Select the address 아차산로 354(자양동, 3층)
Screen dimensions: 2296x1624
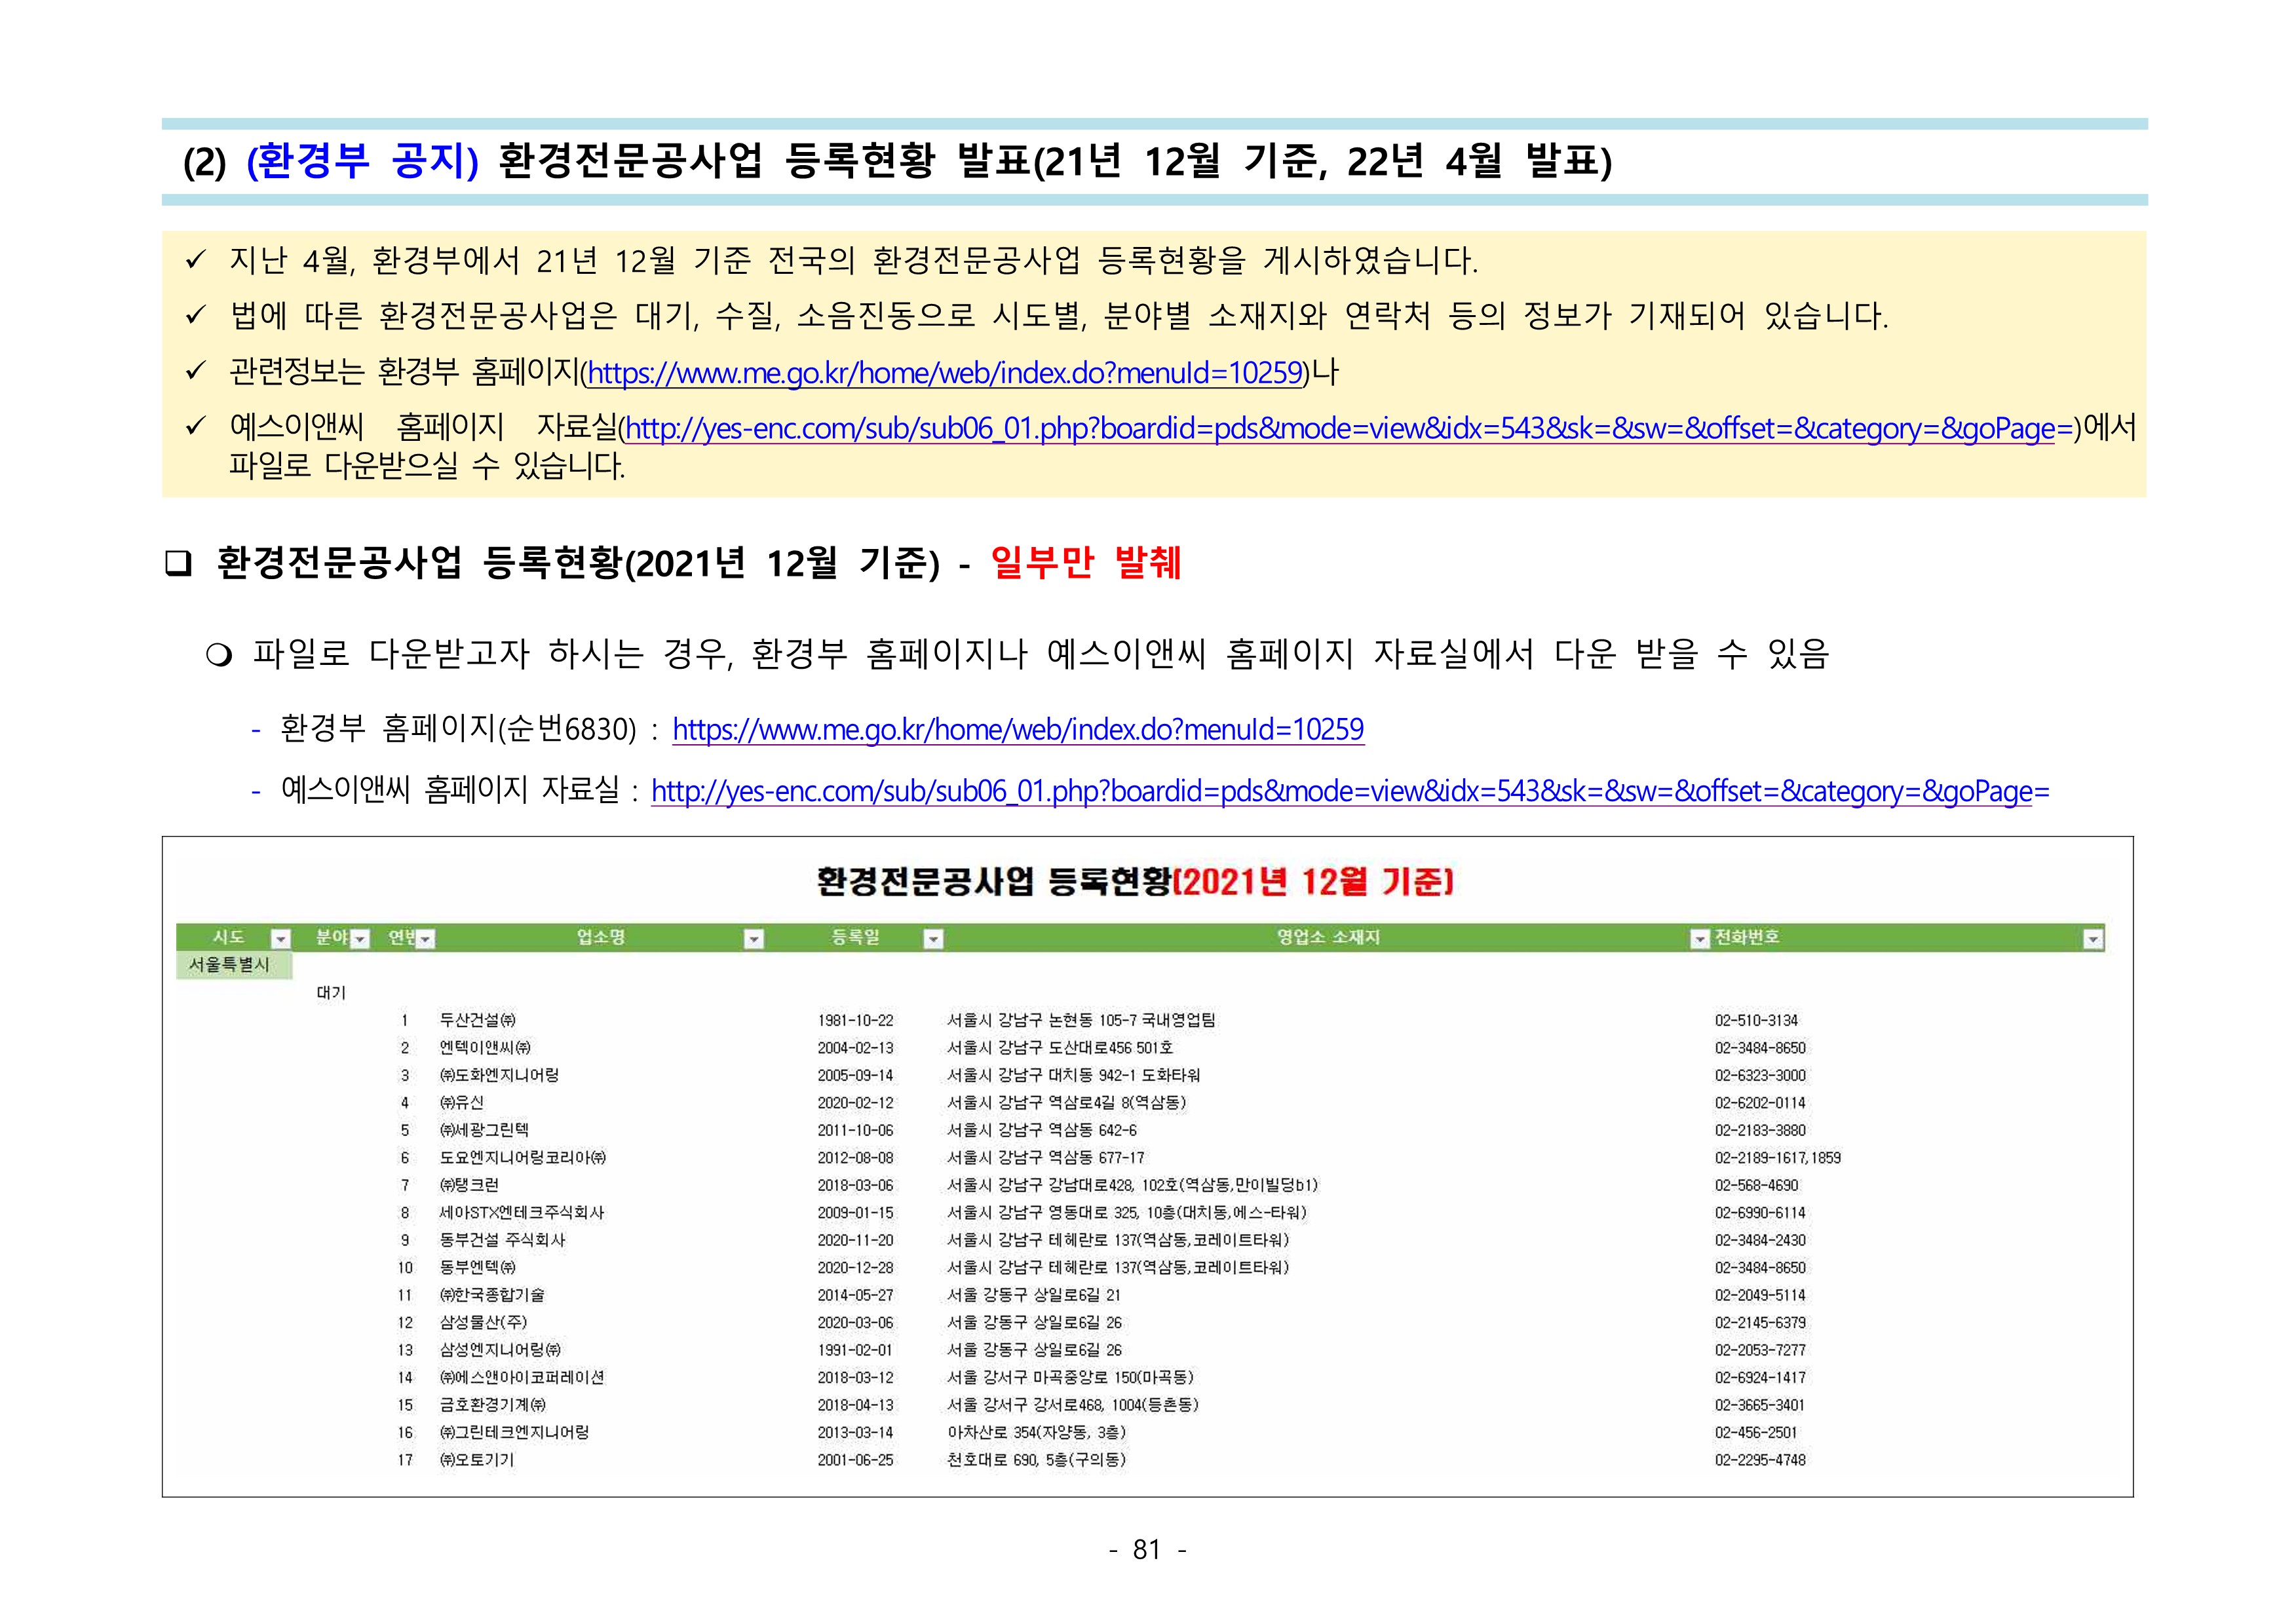coord(1037,1433)
